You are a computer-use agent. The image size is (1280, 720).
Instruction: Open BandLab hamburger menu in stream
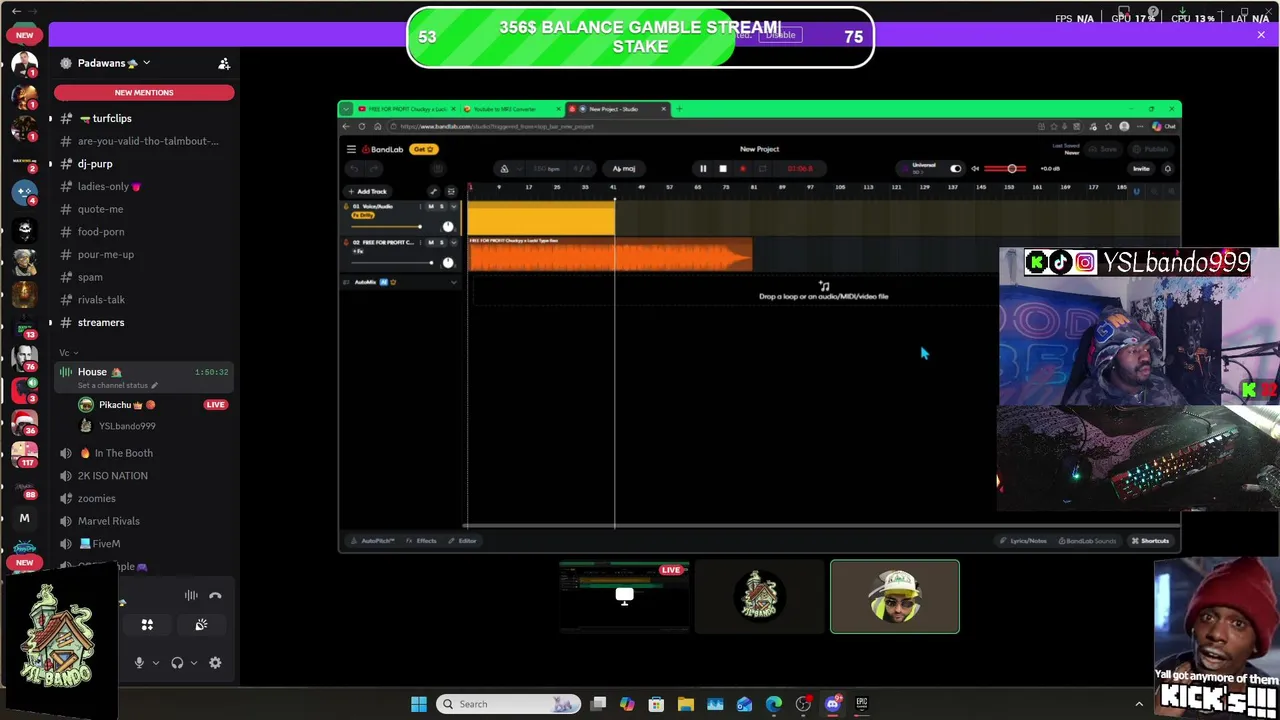pos(351,149)
